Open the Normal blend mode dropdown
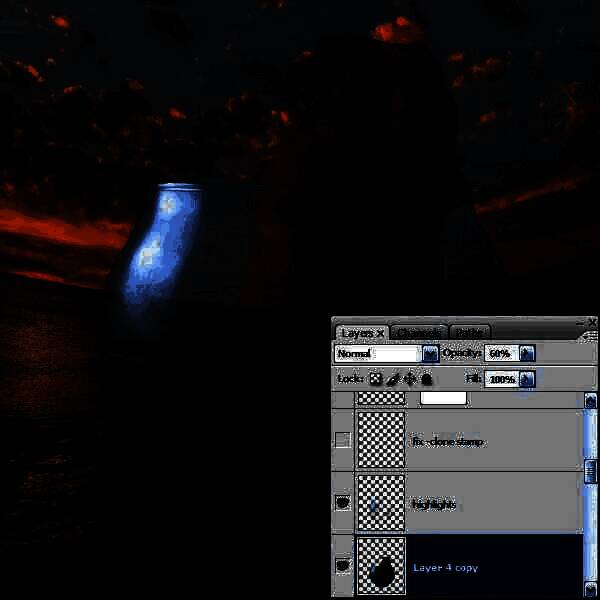 [x=430, y=354]
